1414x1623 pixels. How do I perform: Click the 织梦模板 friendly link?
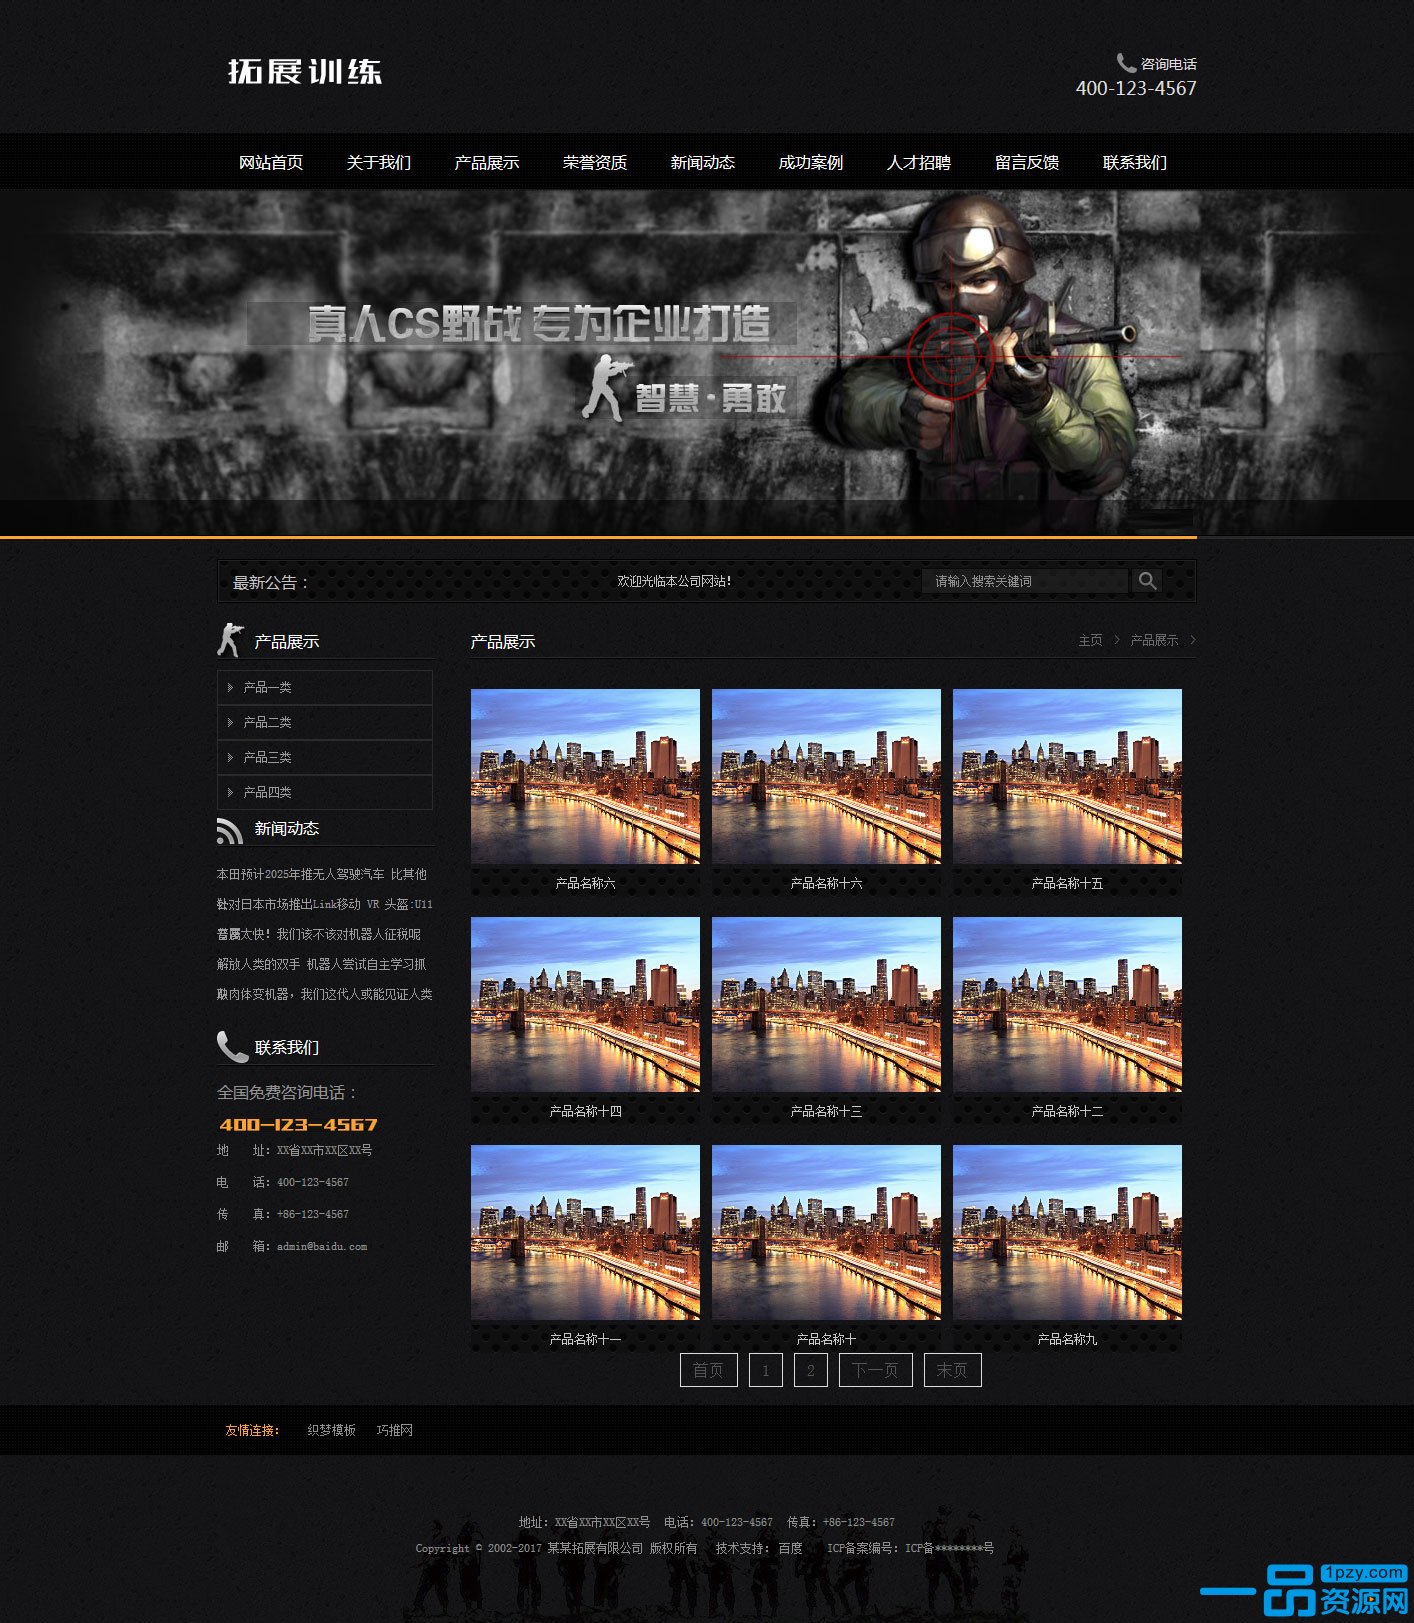click(x=332, y=1430)
